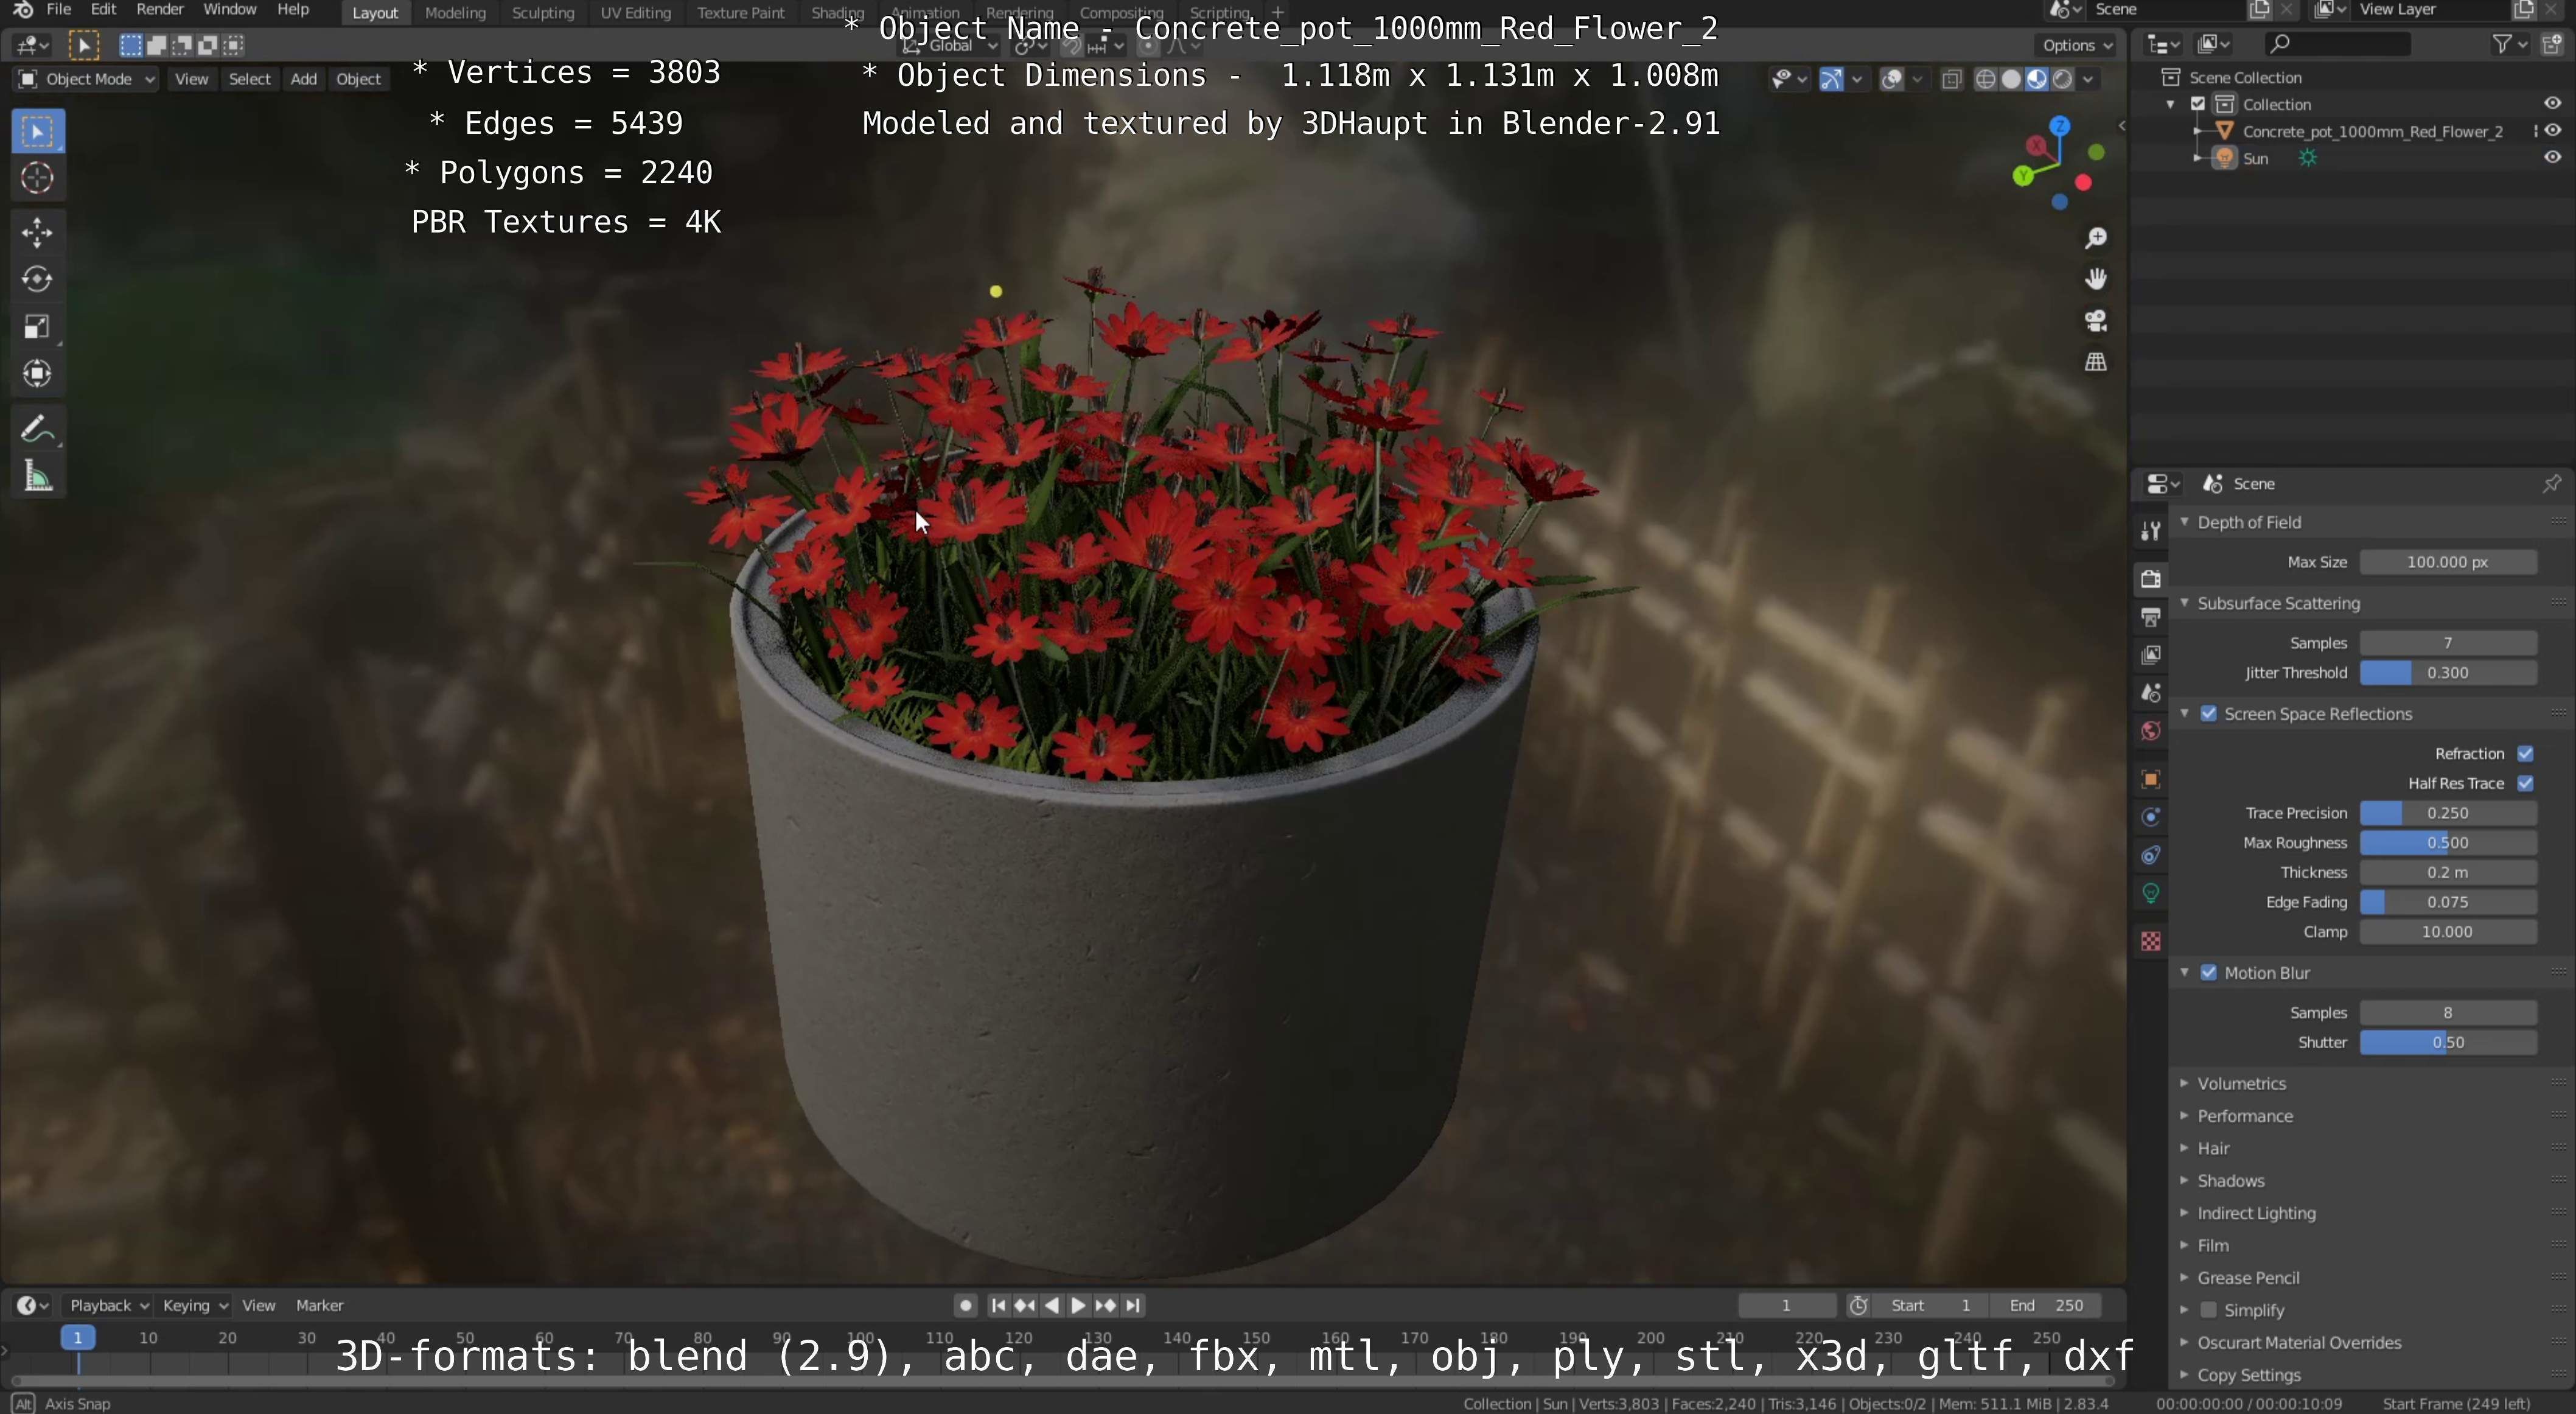Click the pan view hand icon

click(2096, 279)
